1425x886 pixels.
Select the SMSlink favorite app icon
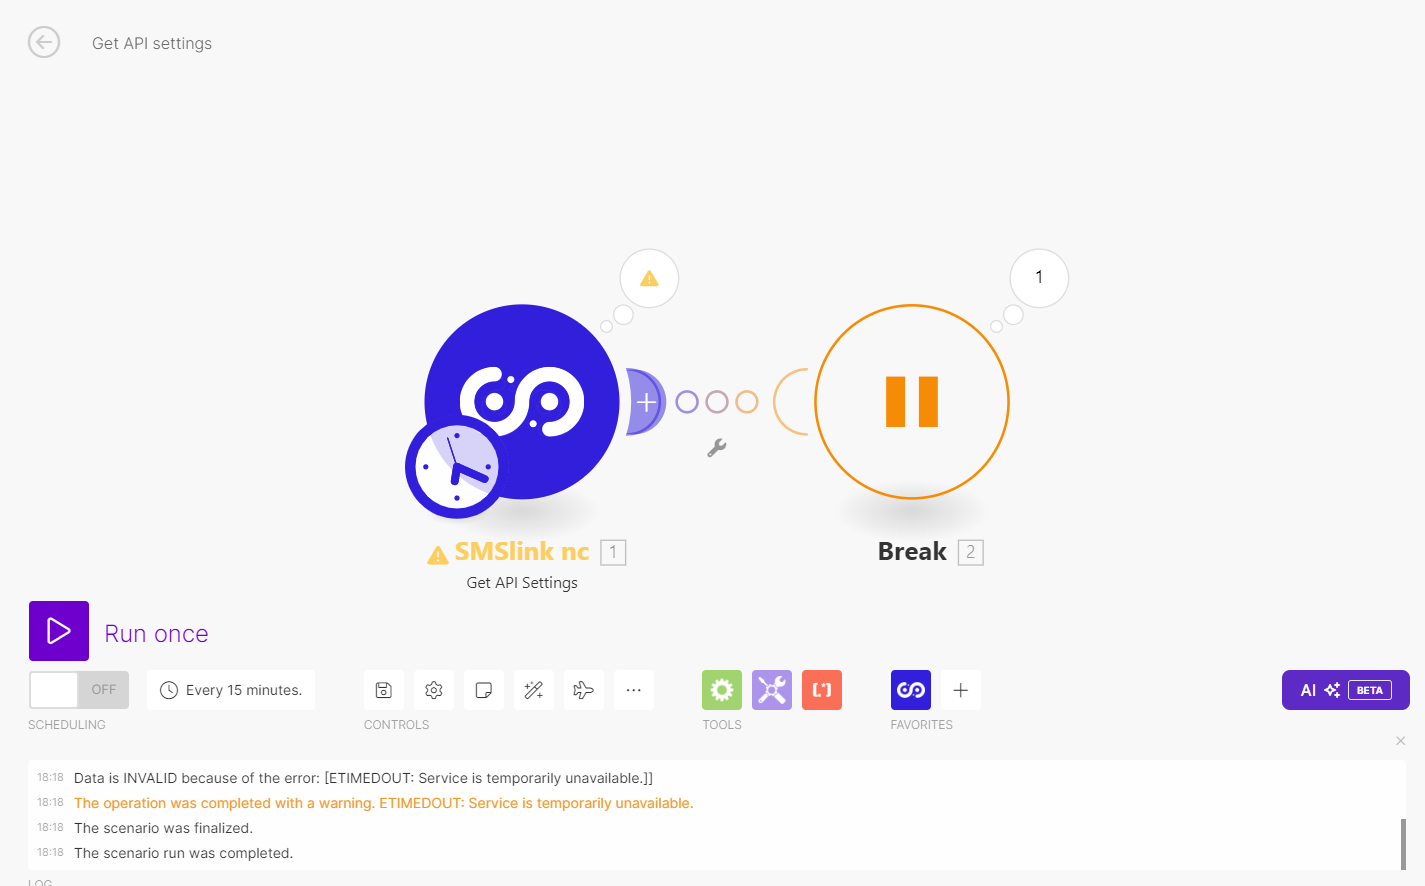(911, 690)
